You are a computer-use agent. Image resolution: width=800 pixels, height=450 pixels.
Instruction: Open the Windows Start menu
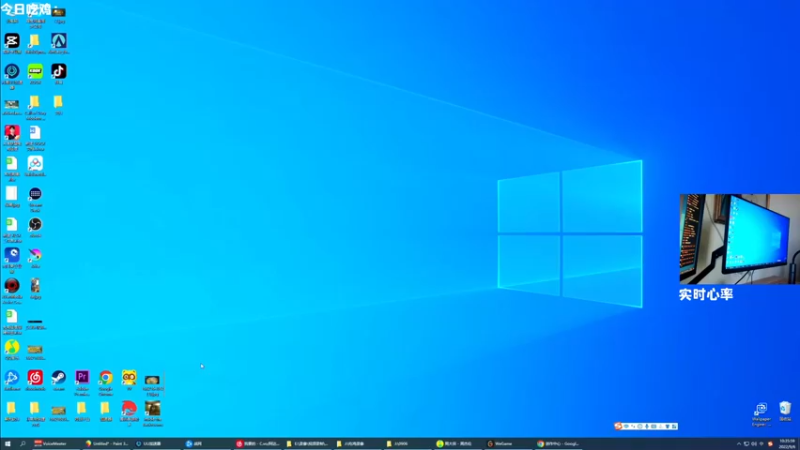pyautogui.click(x=7, y=444)
